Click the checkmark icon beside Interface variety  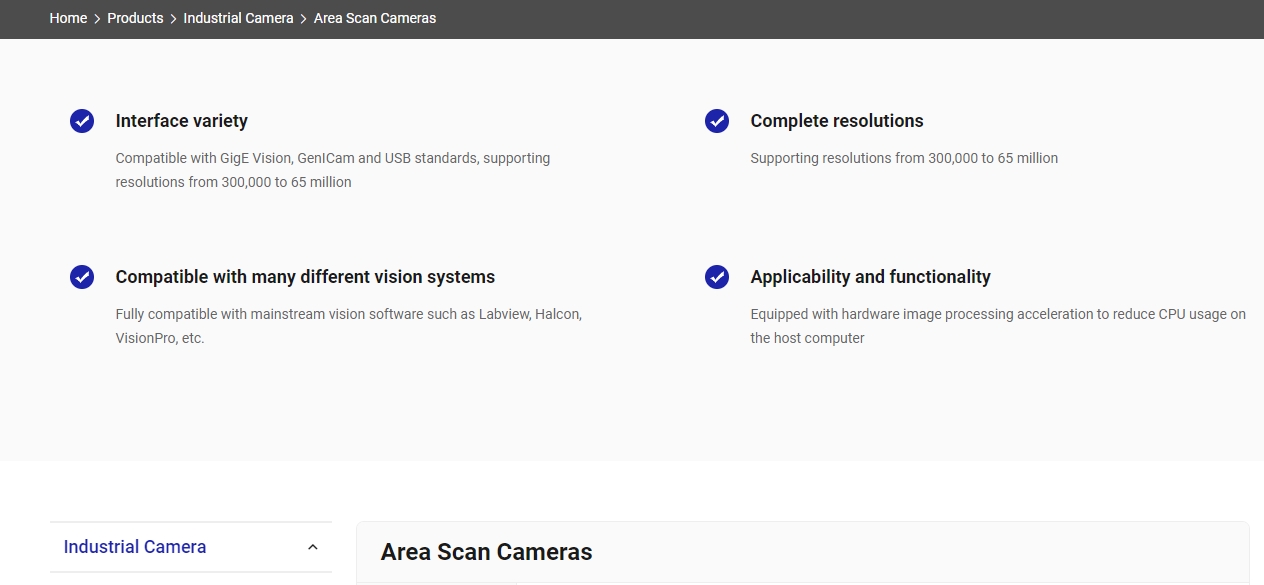pyautogui.click(x=82, y=121)
